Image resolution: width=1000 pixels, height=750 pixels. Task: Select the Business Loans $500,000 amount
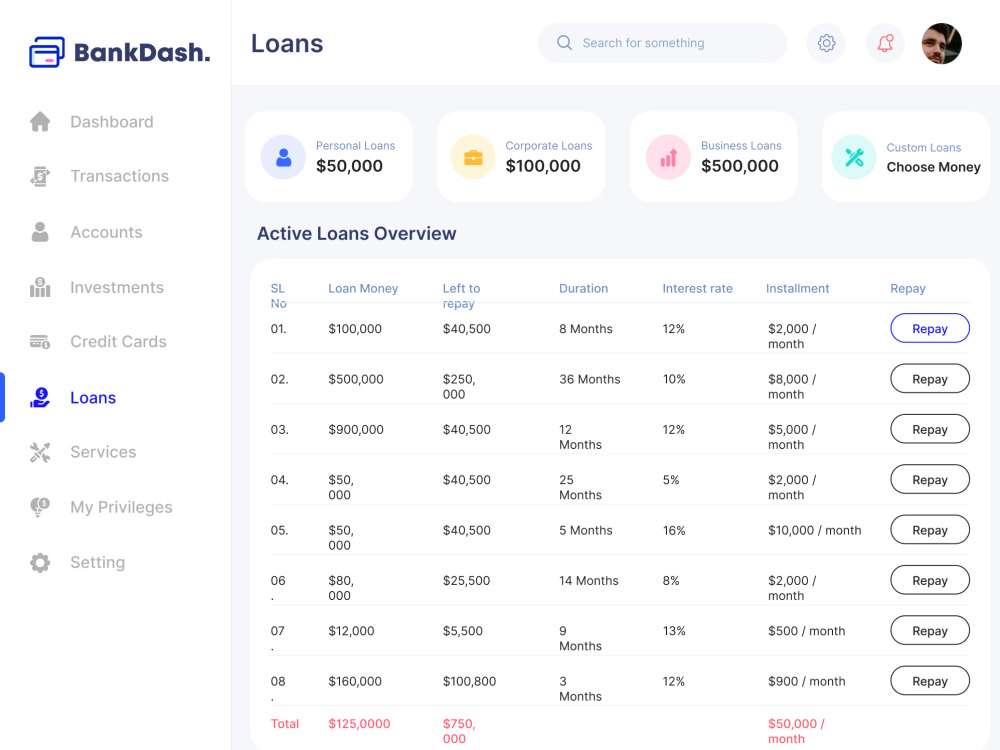pos(740,166)
